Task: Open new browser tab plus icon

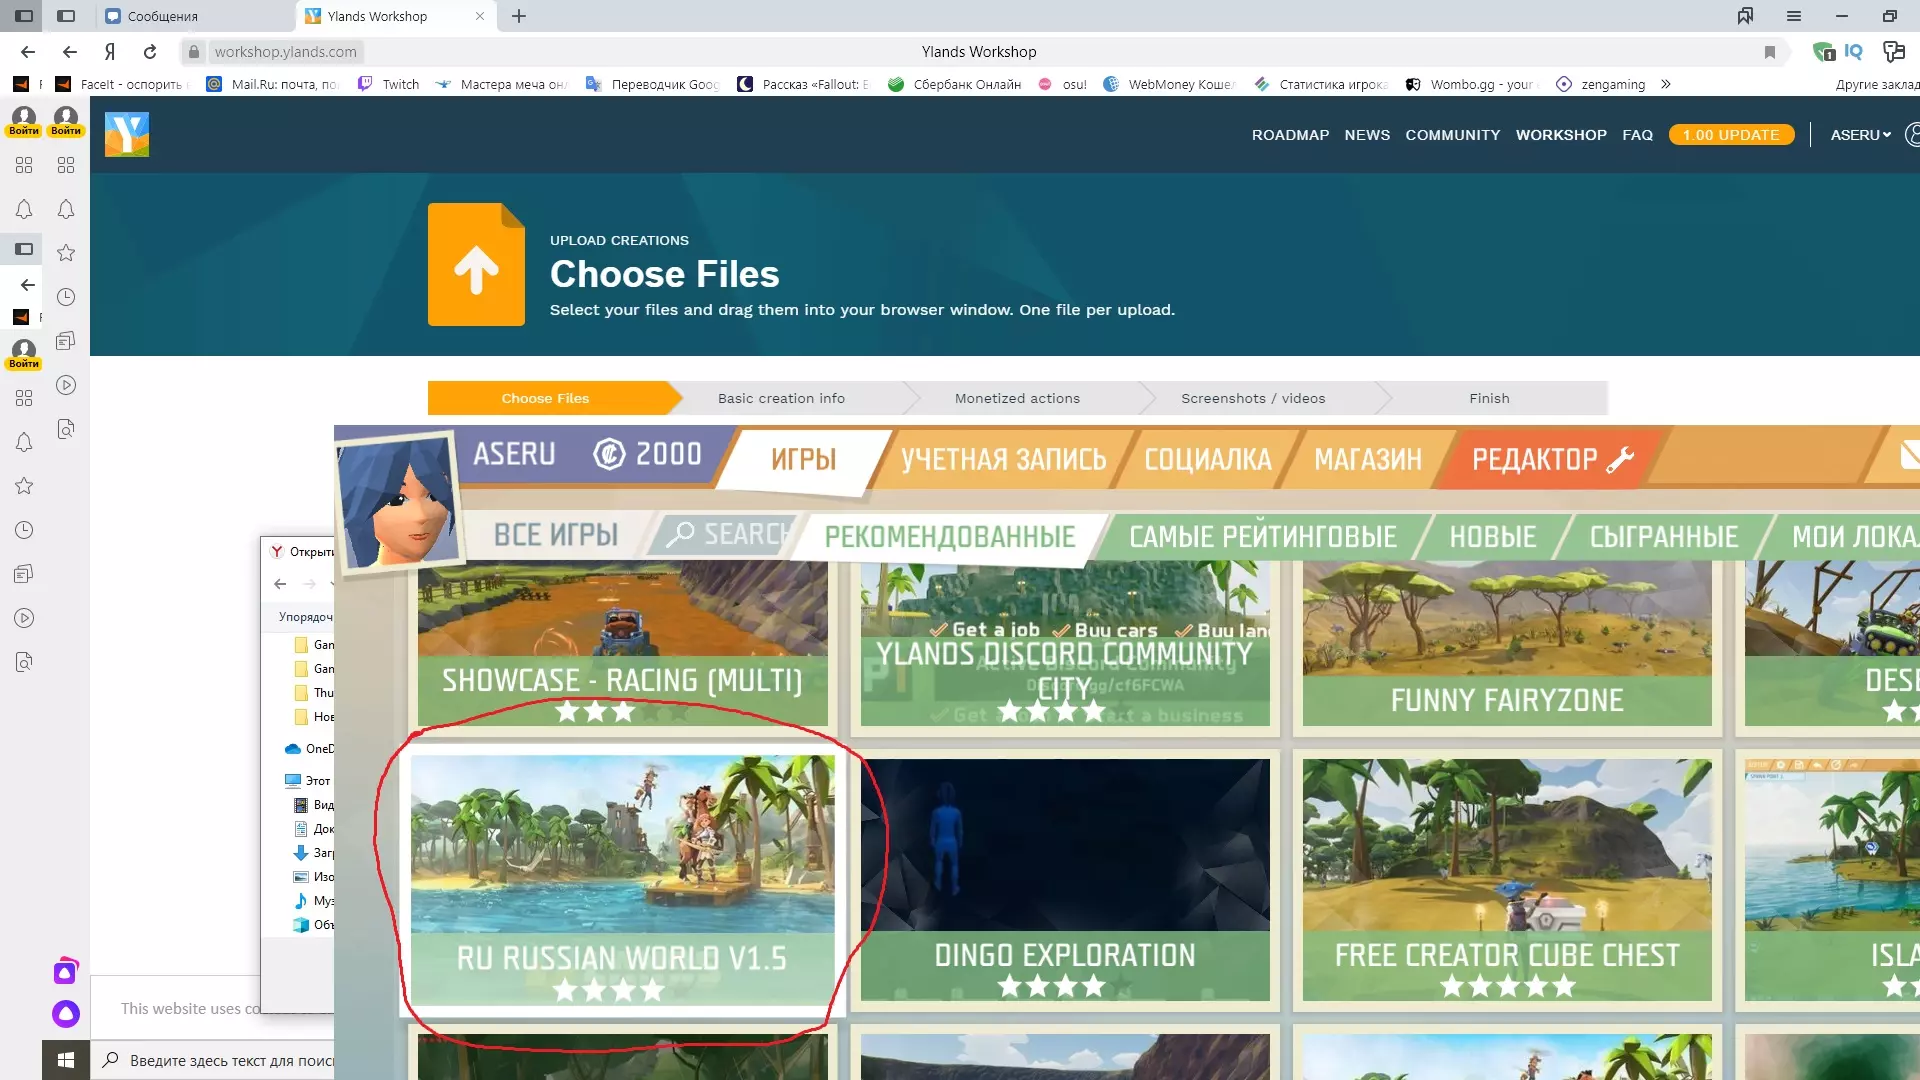Action: pyautogui.click(x=519, y=16)
